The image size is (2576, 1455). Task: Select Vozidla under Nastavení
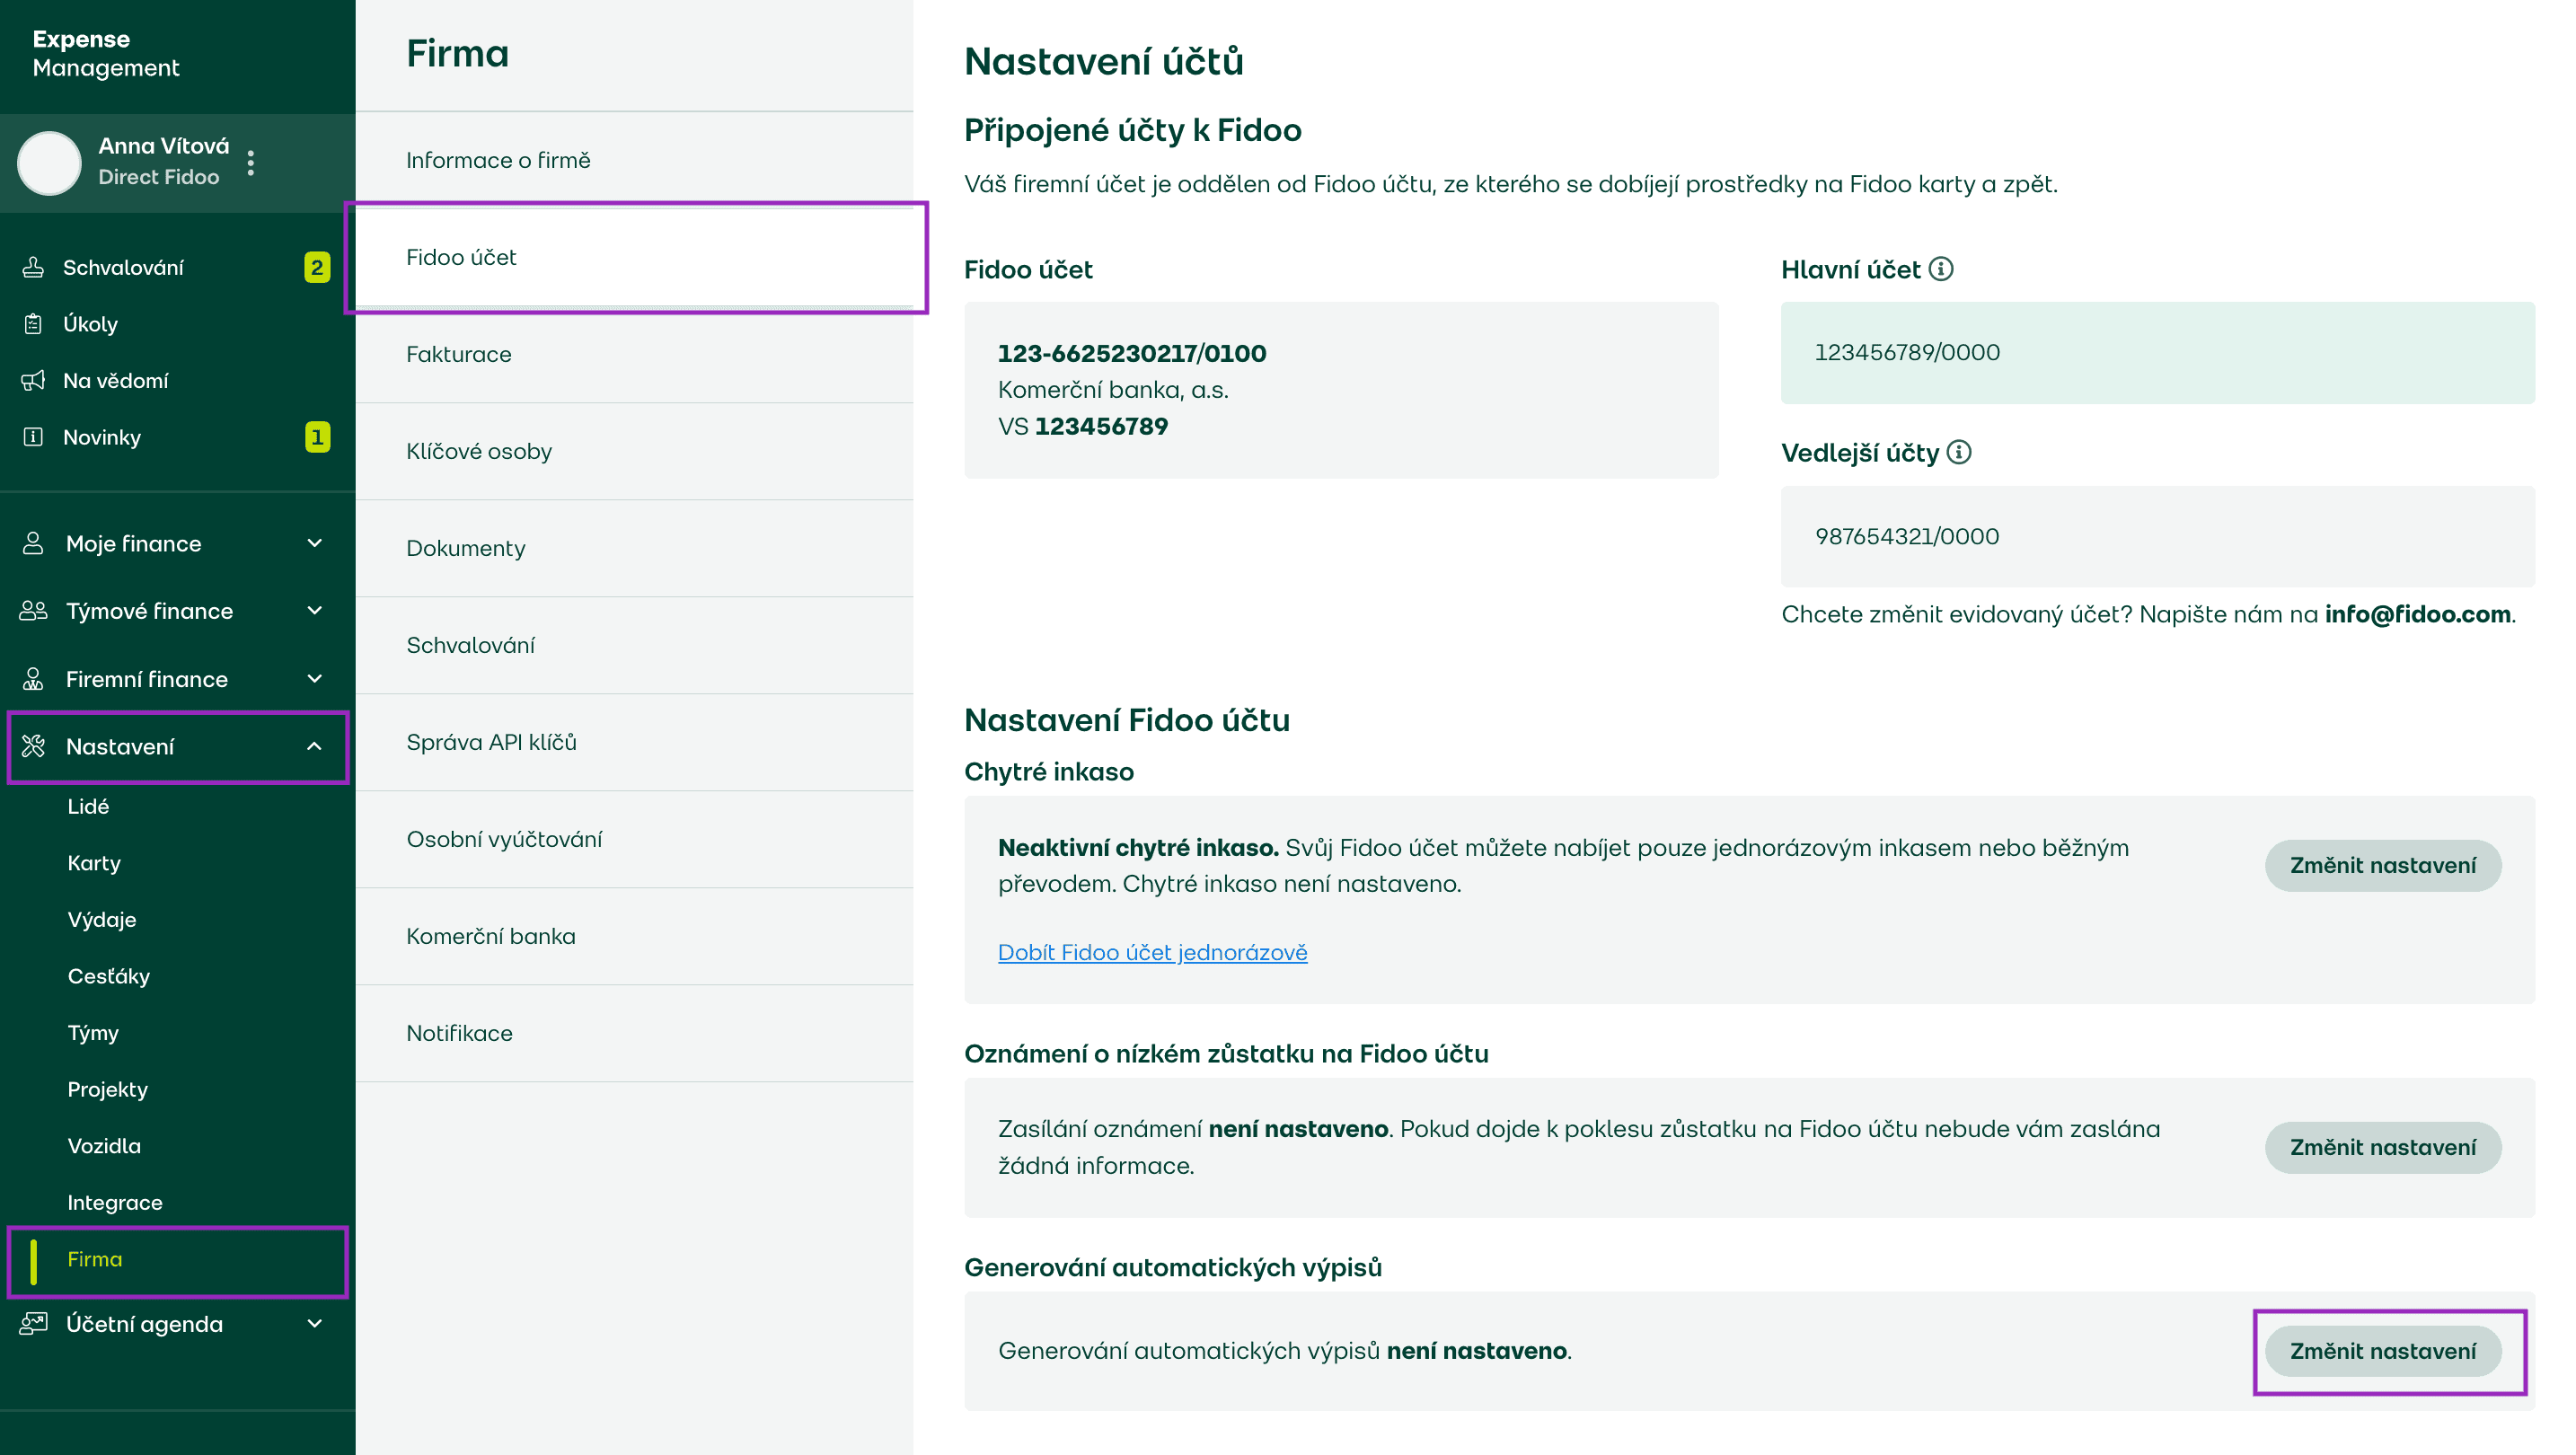pos(104,1146)
